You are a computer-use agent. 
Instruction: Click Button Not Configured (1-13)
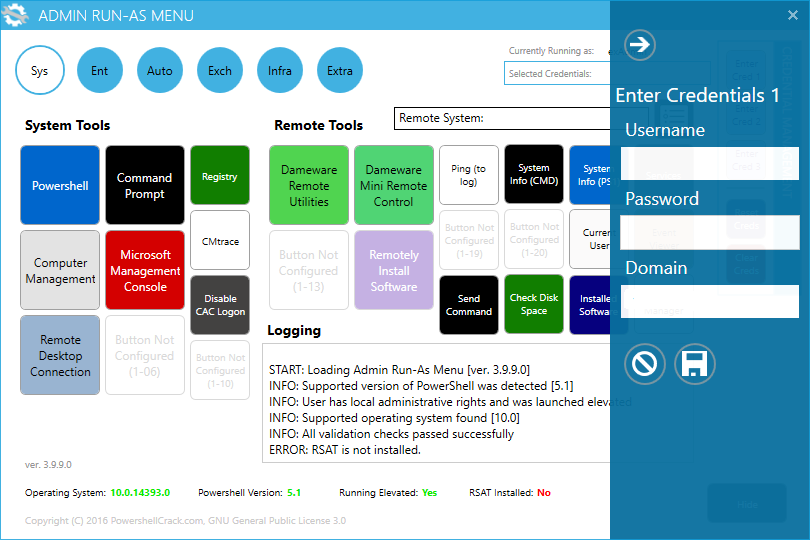[x=309, y=270]
